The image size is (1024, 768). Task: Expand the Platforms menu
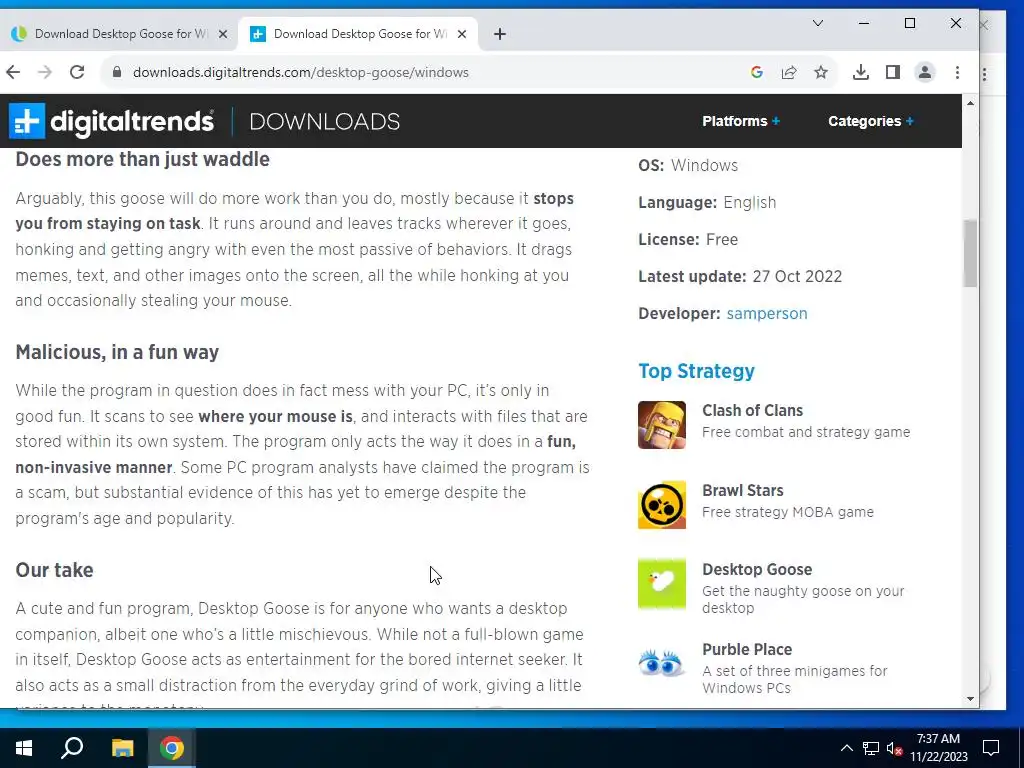tap(741, 121)
